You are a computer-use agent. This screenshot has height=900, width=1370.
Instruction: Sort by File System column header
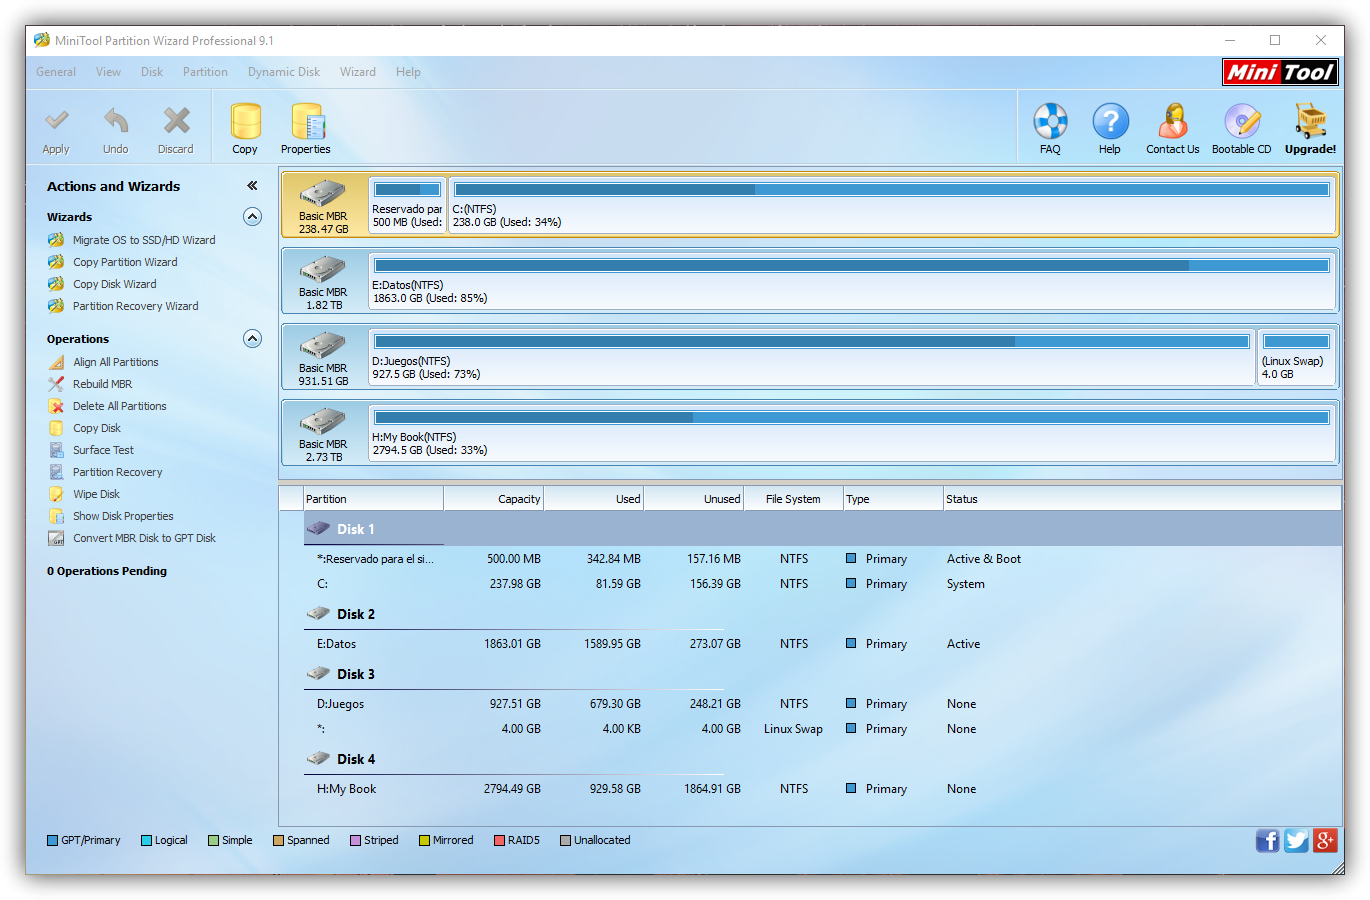(x=794, y=499)
